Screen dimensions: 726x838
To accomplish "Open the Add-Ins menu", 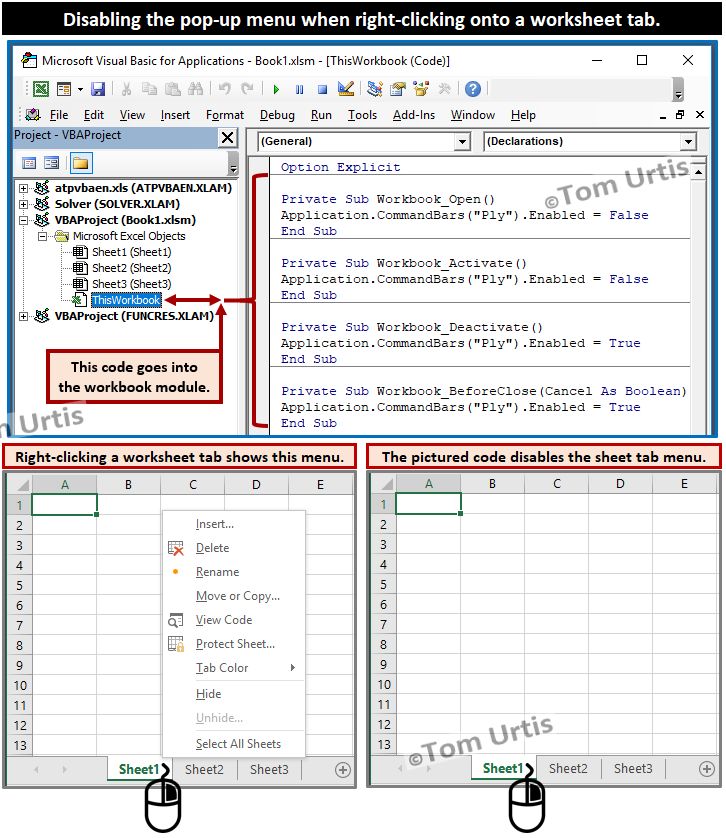I will (x=413, y=115).
